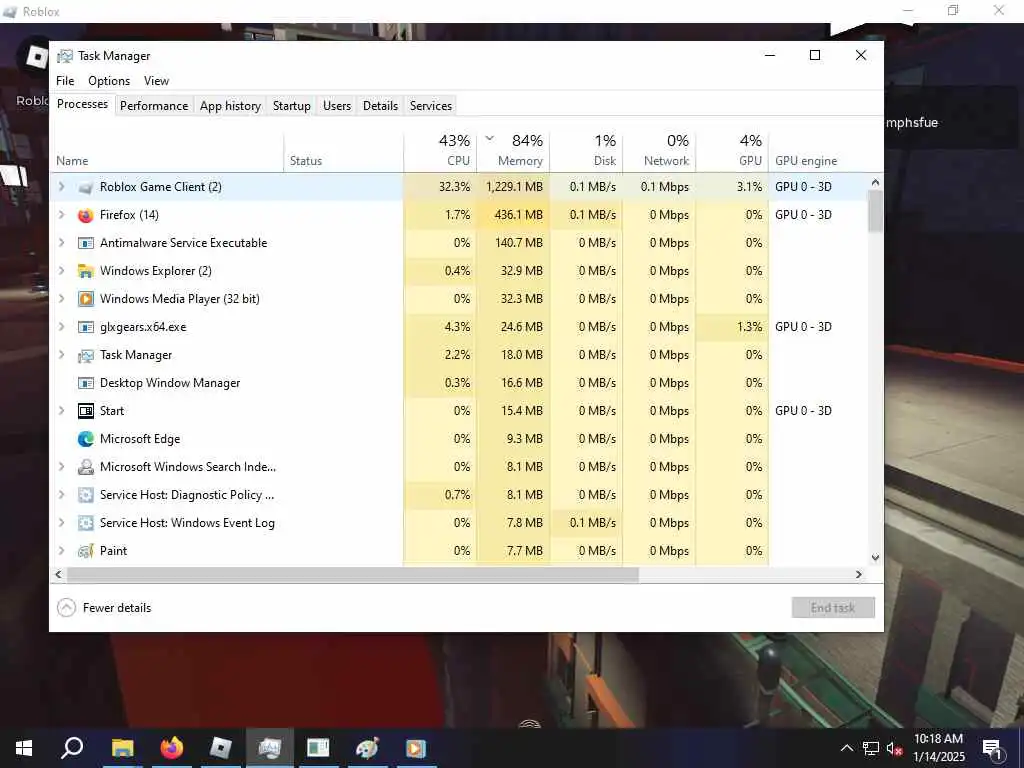Sort by the Name column header
1024x768 pixels.
167,151
